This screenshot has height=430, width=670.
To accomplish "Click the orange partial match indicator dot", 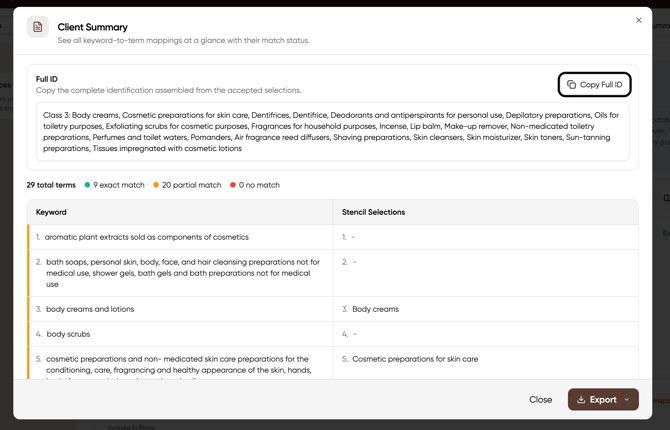I will pyautogui.click(x=156, y=185).
